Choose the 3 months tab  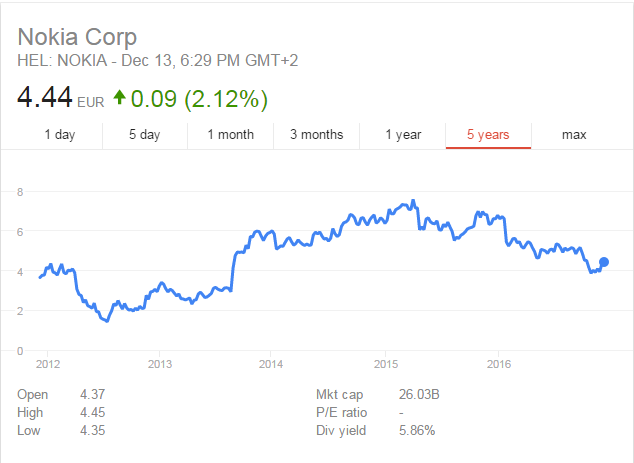316,134
